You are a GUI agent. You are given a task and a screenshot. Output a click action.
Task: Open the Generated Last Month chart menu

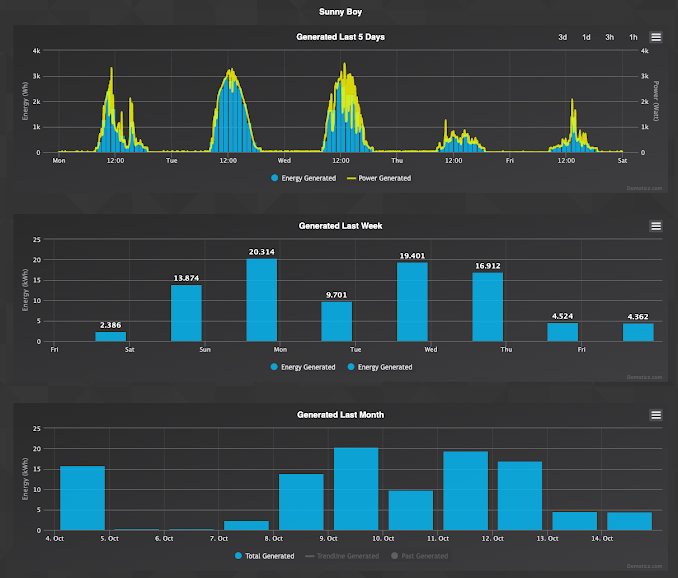click(x=656, y=415)
